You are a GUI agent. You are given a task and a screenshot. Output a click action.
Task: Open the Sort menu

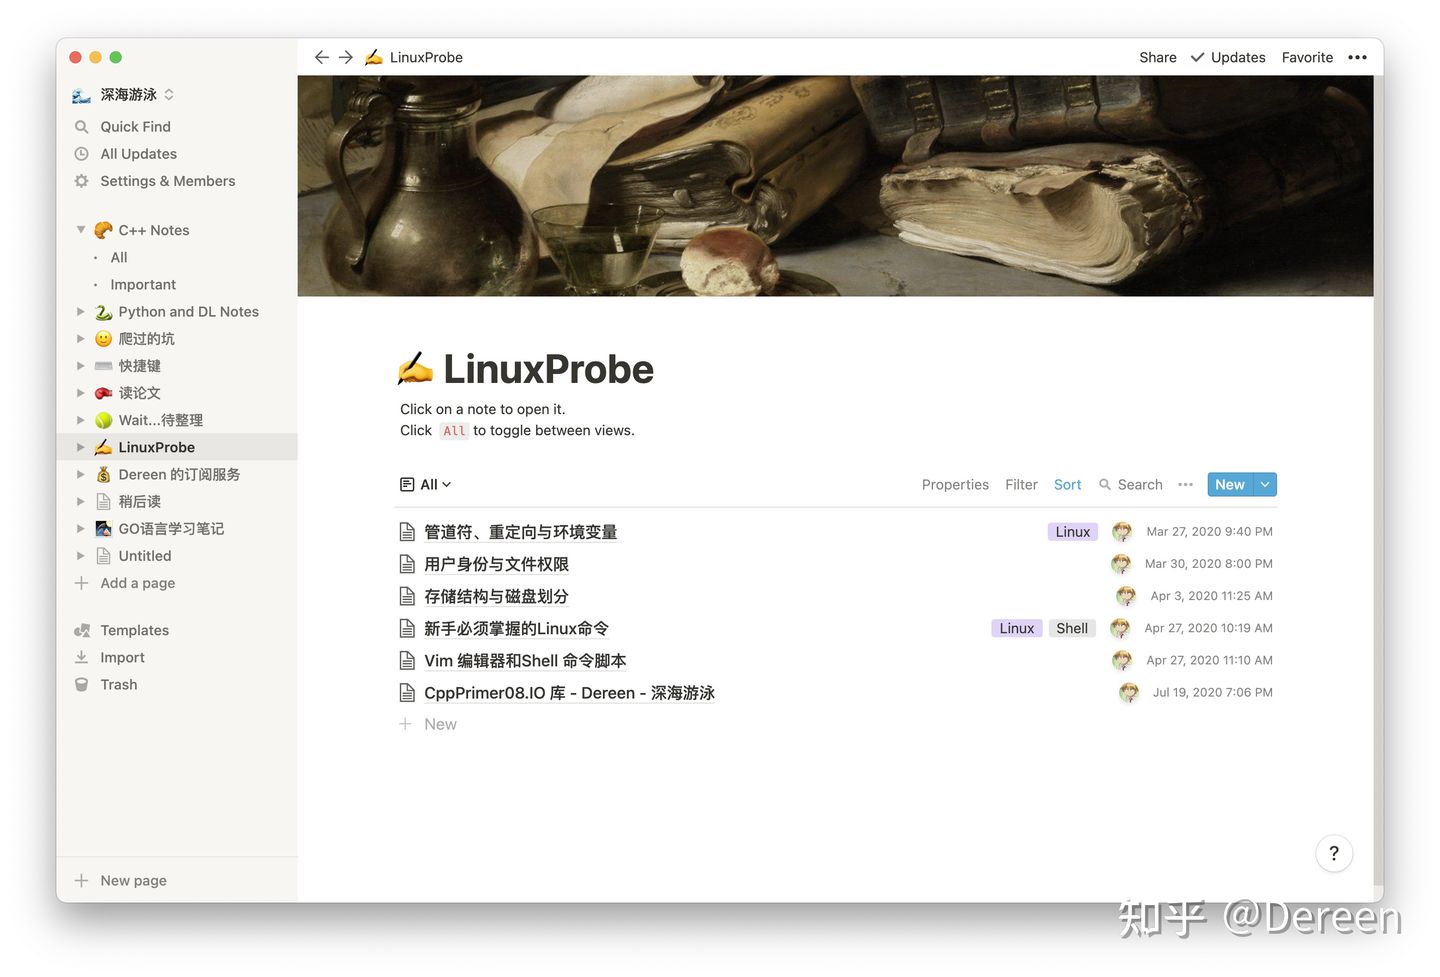click(x=1067, y=485)
